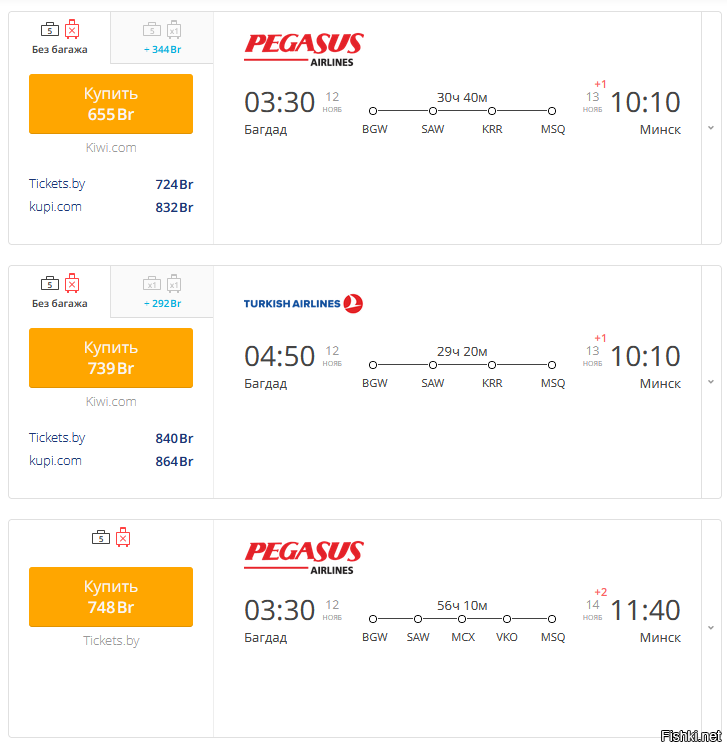
Task: Click the Turkish Airlines logo
Action: 303,303
